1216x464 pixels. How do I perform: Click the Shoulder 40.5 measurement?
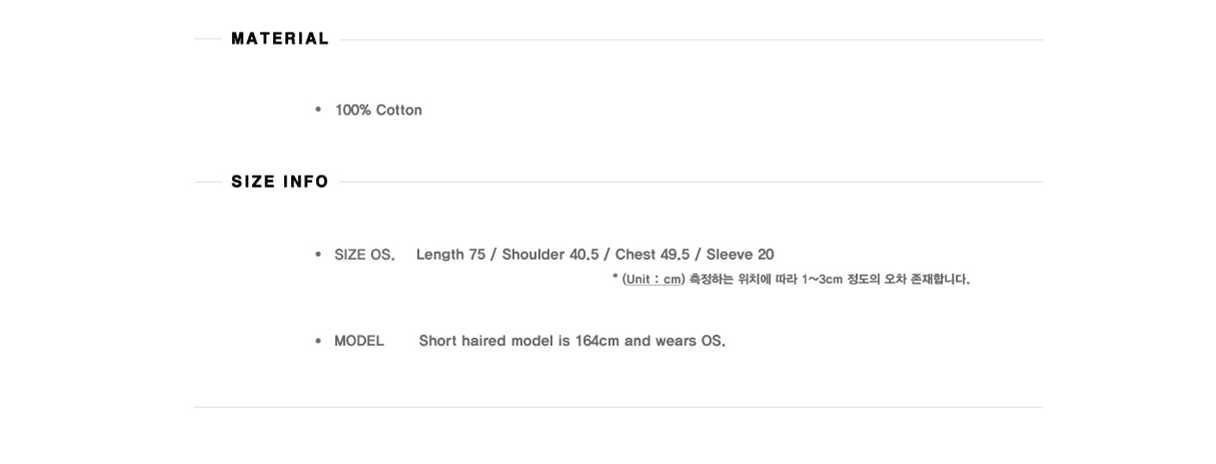click(x=550, y=255)
